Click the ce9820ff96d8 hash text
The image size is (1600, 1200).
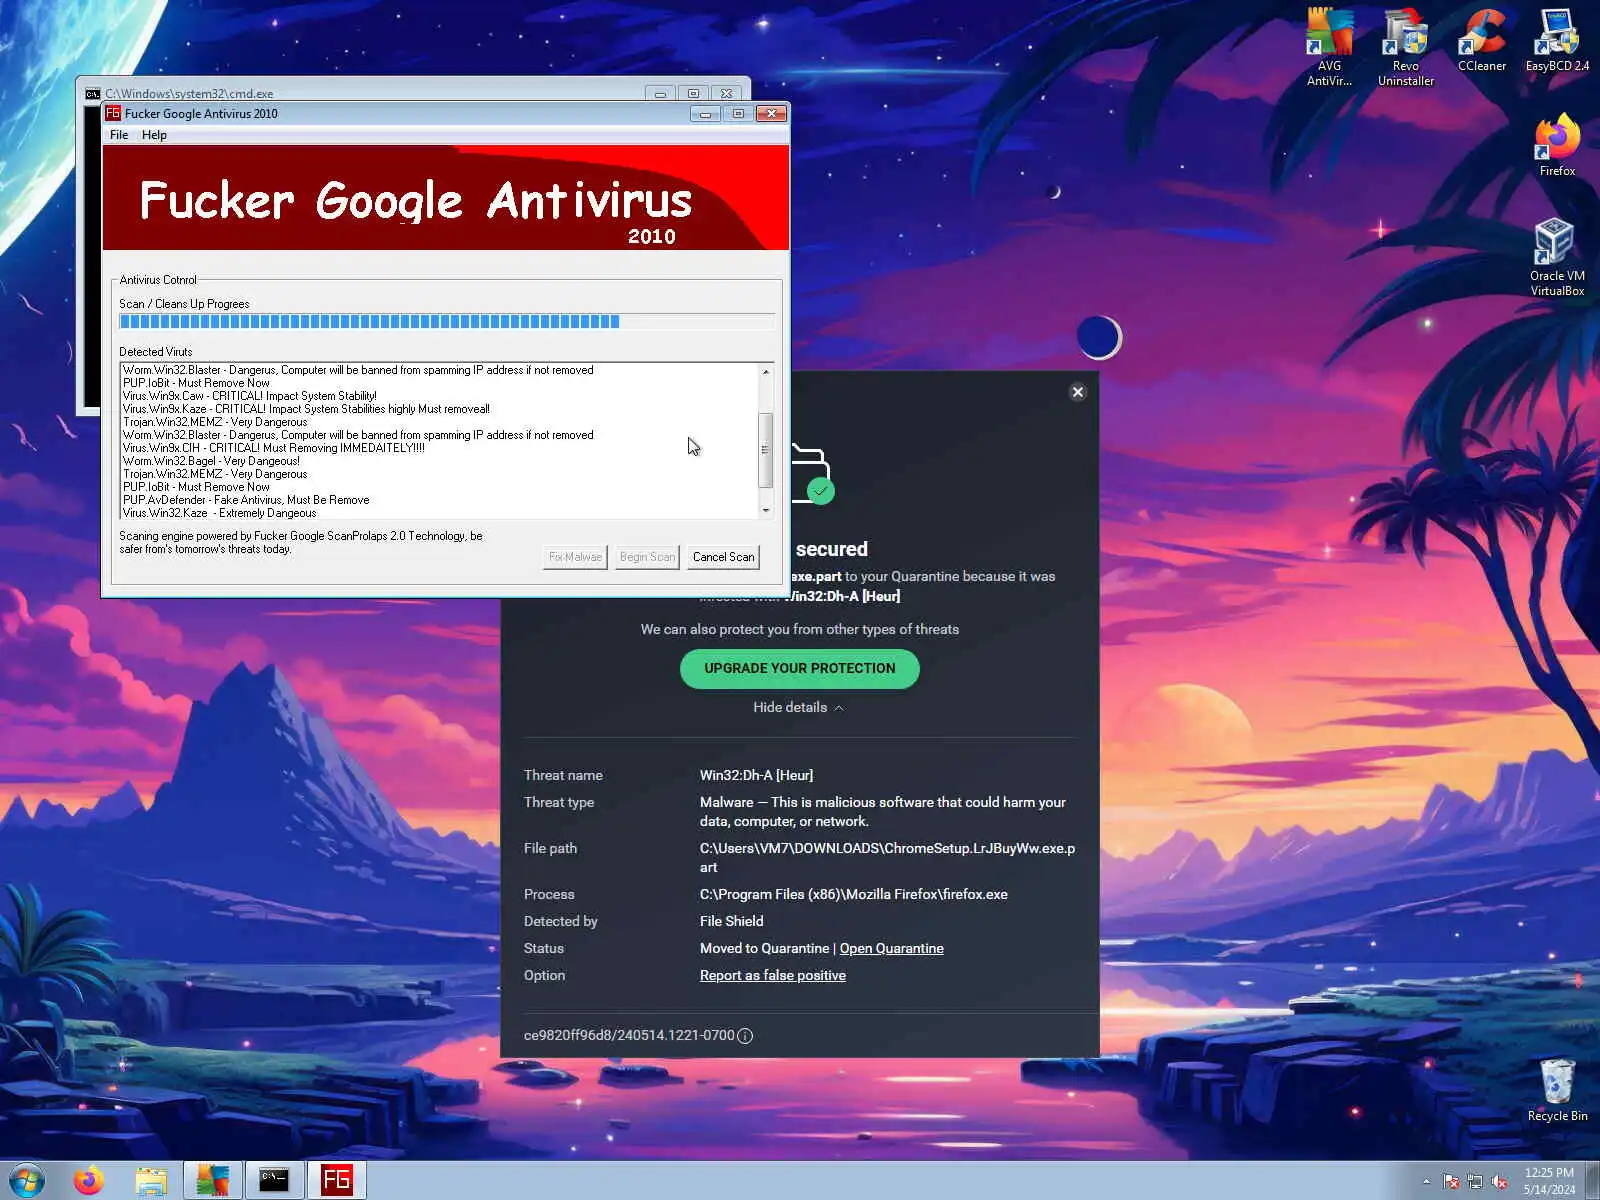point(629,1036)
